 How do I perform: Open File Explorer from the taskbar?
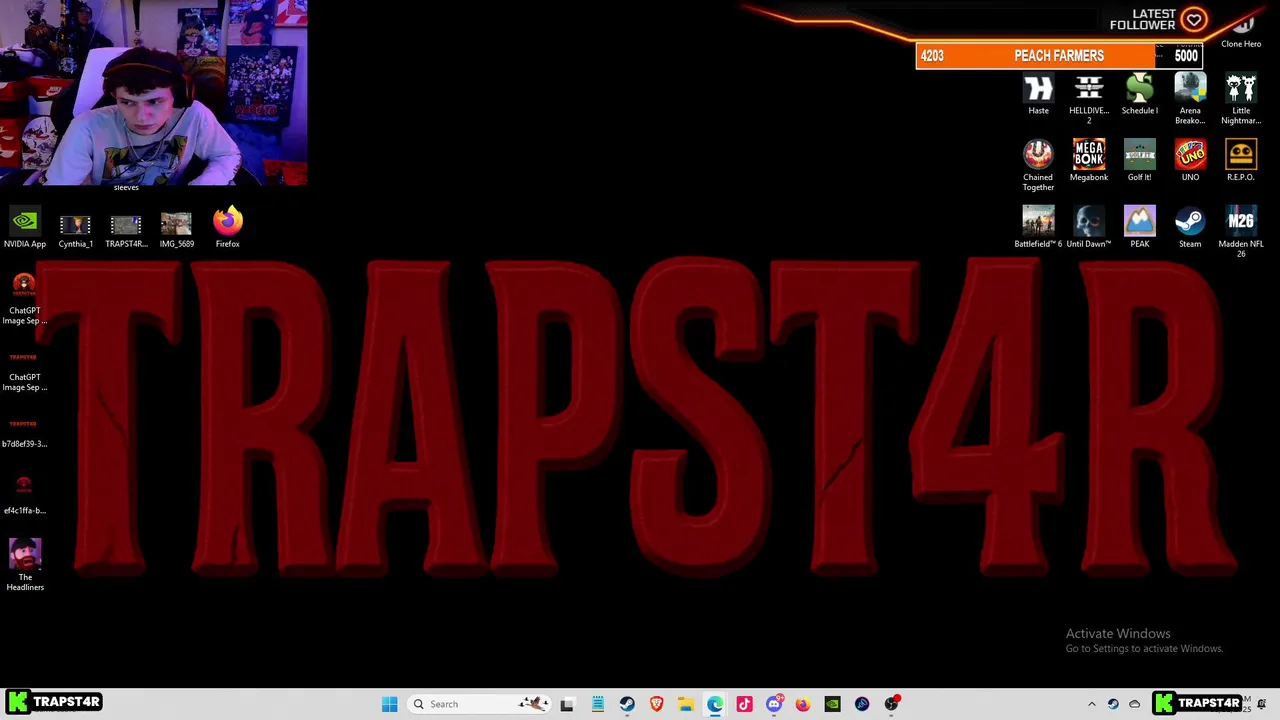coord(685,704)
